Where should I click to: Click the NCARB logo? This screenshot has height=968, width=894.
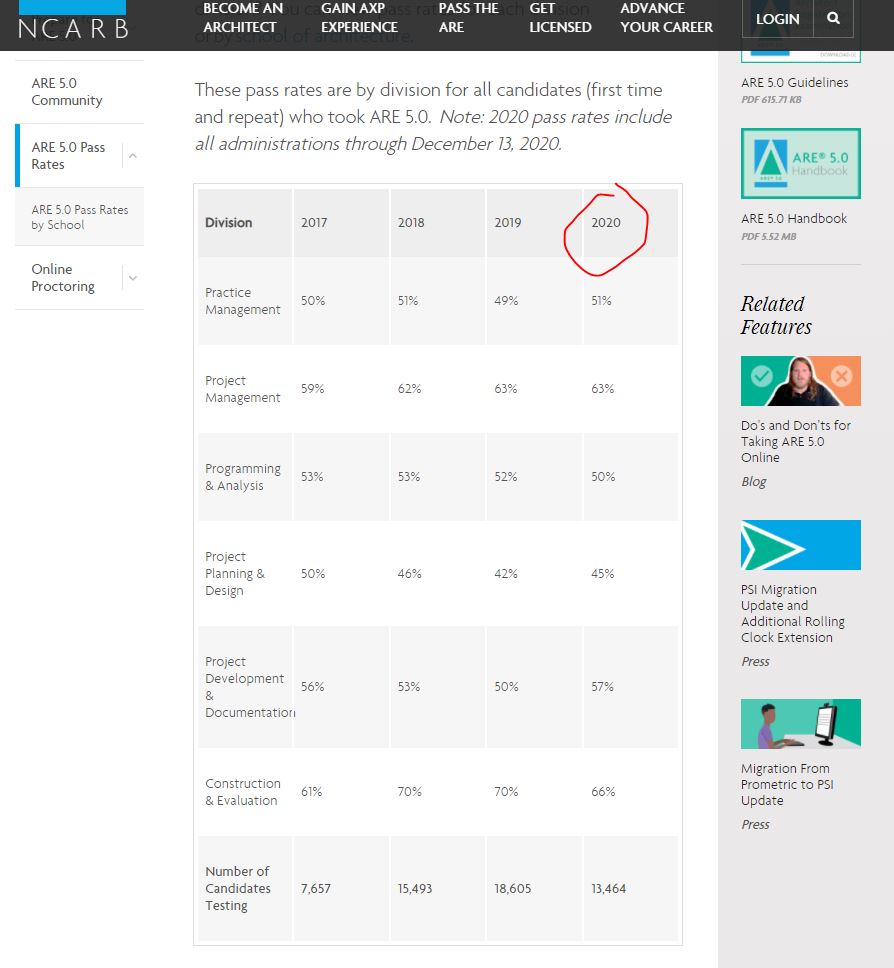(x=73, y=21)
